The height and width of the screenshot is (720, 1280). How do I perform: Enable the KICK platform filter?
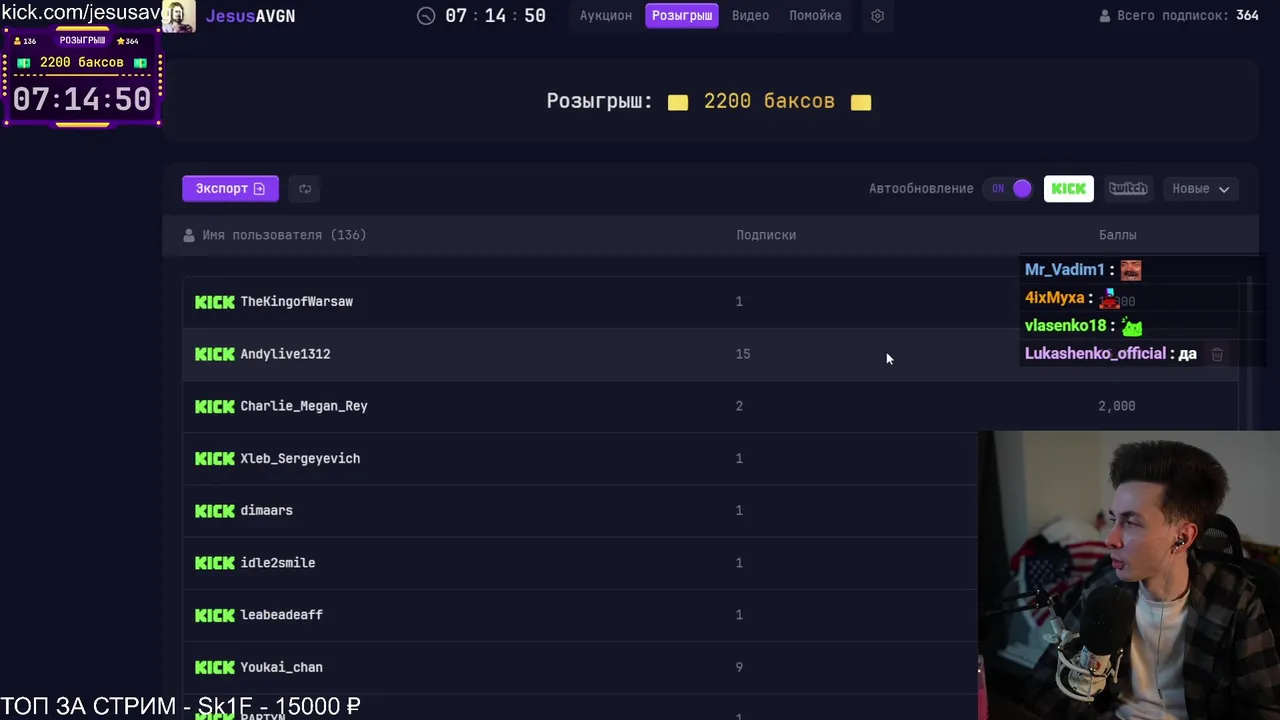[x=1069, y=189]
